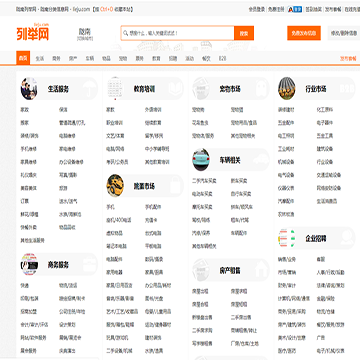Click the 房产租售 round image

pyautogui.click(x=201, y=270)
